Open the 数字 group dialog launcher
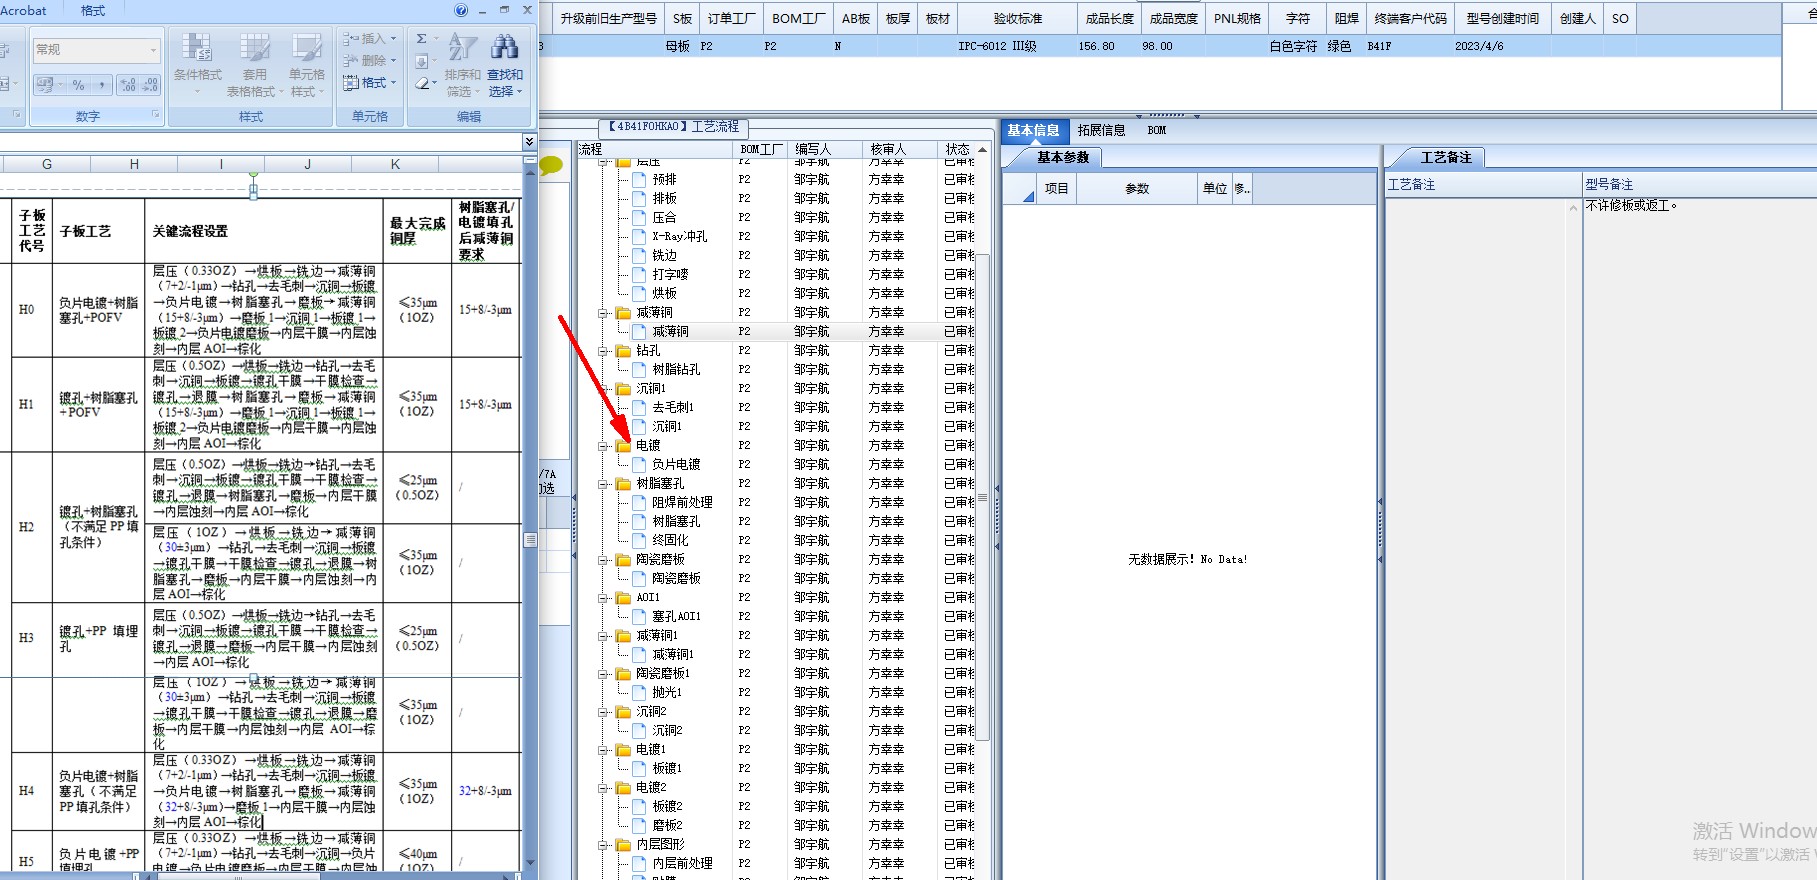The height and width of the screenshot is (880, 1817). [155, 115]
